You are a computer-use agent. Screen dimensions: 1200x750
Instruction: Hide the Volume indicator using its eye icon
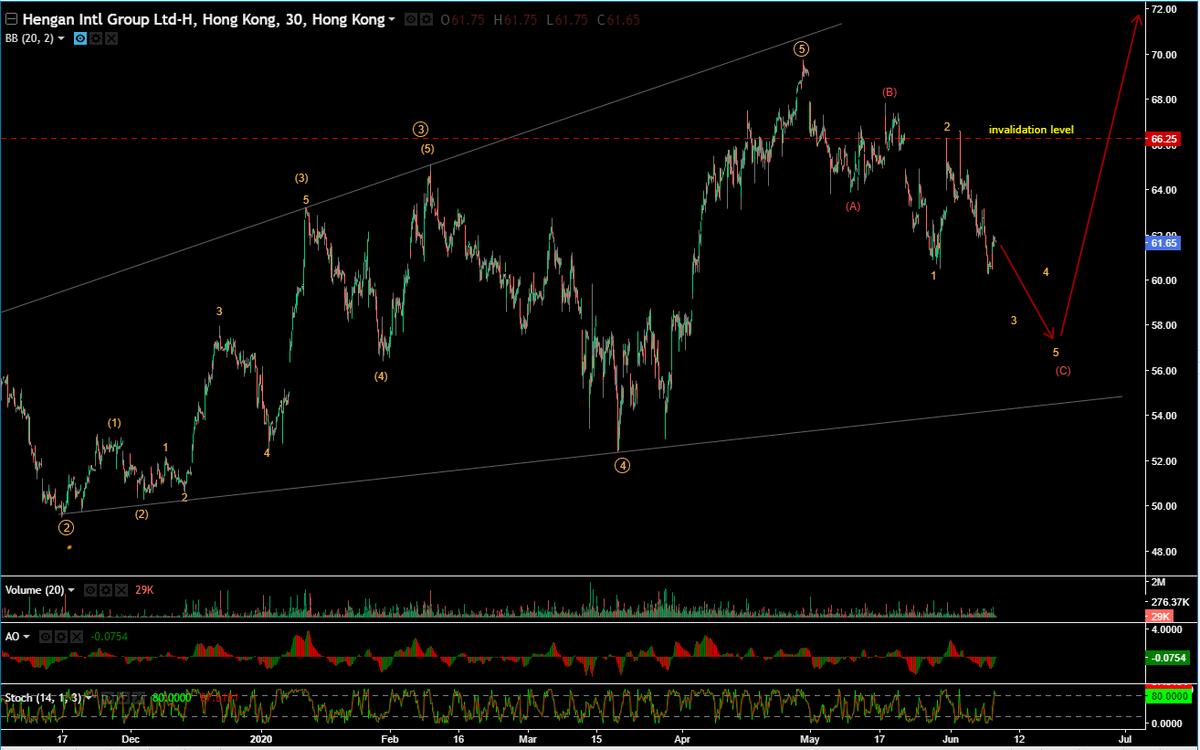click(90, 590)
